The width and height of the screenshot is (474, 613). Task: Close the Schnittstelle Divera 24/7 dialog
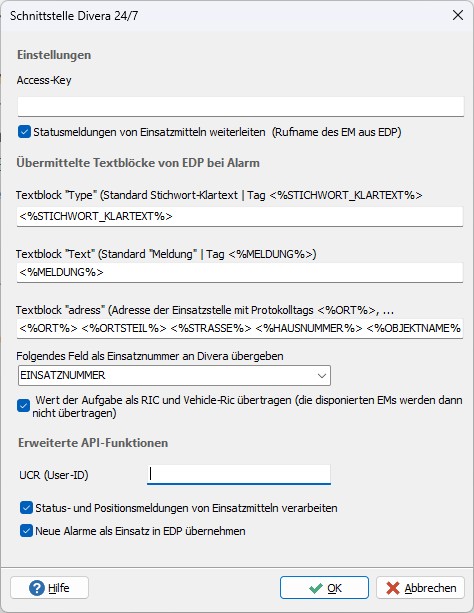(x=458, y=15)
